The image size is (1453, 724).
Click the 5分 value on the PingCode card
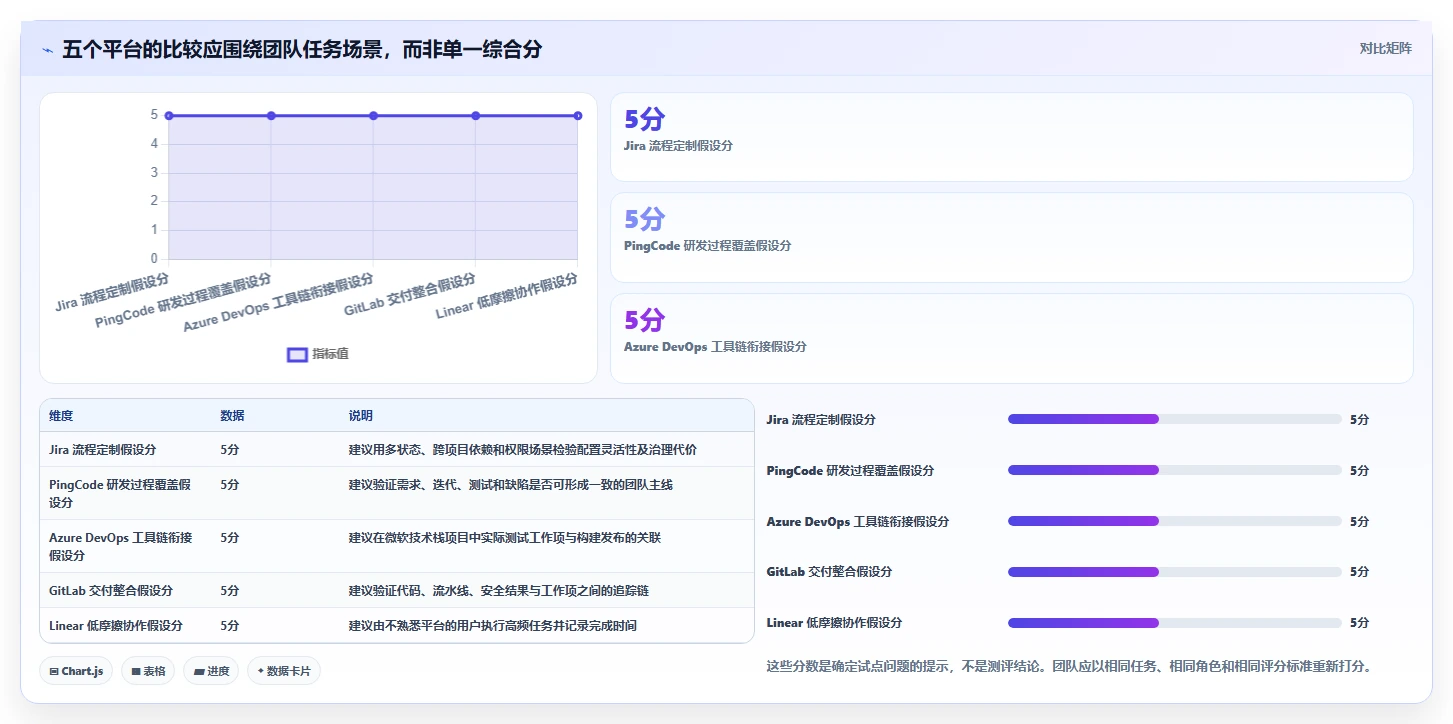[644, 219]
